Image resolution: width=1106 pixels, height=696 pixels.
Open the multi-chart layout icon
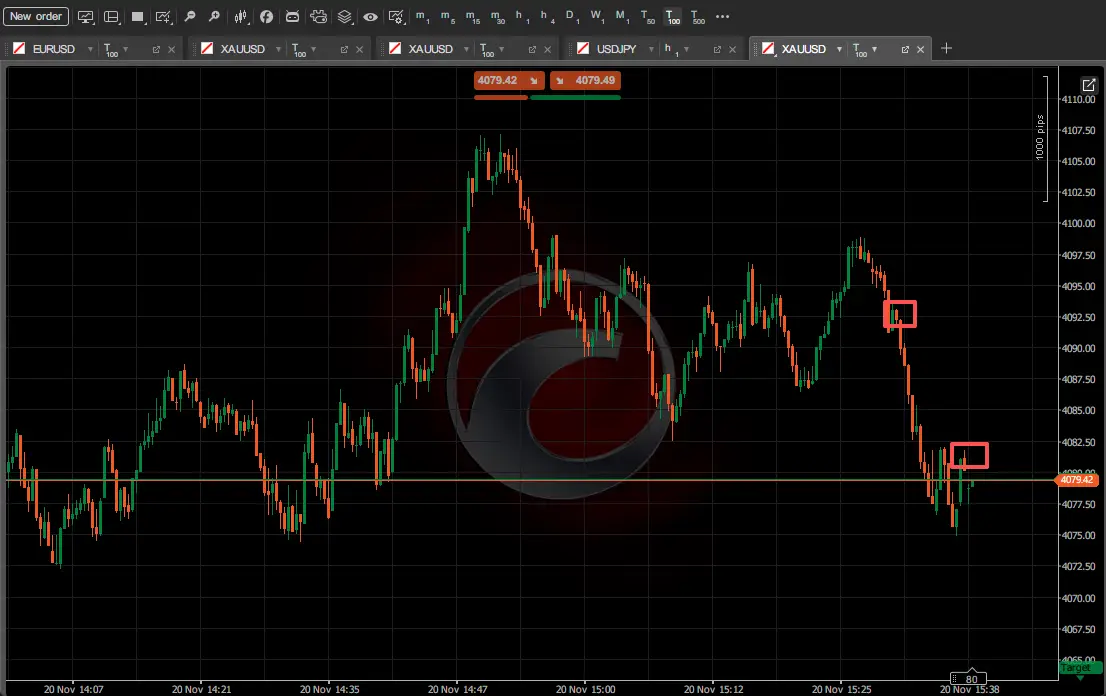111,16
